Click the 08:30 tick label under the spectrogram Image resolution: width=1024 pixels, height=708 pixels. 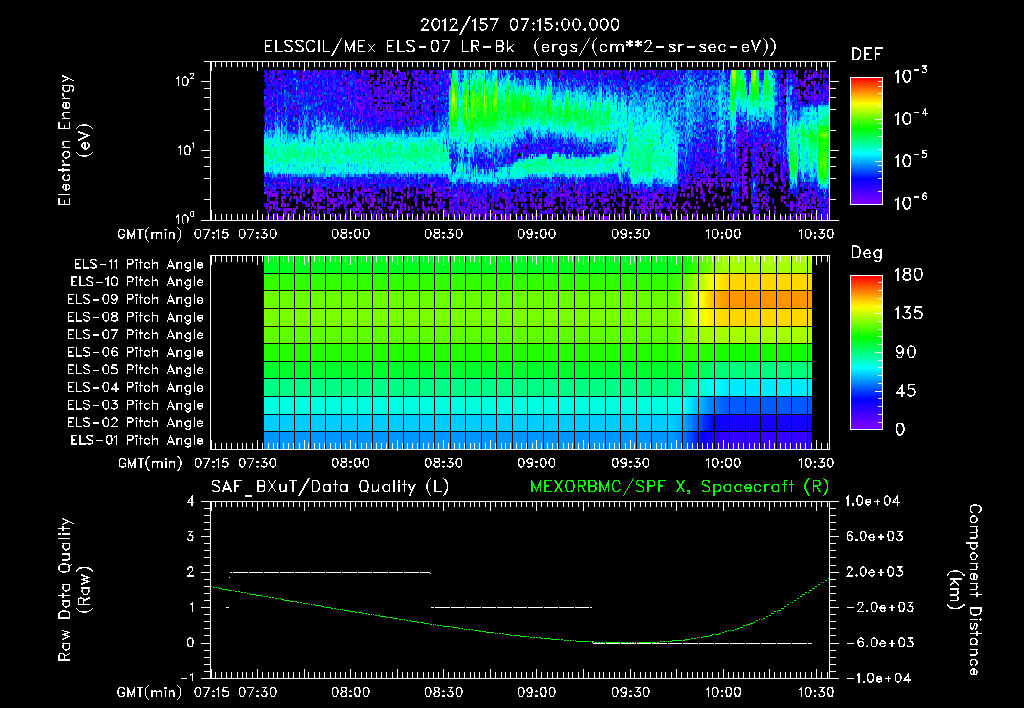(443, 234)
